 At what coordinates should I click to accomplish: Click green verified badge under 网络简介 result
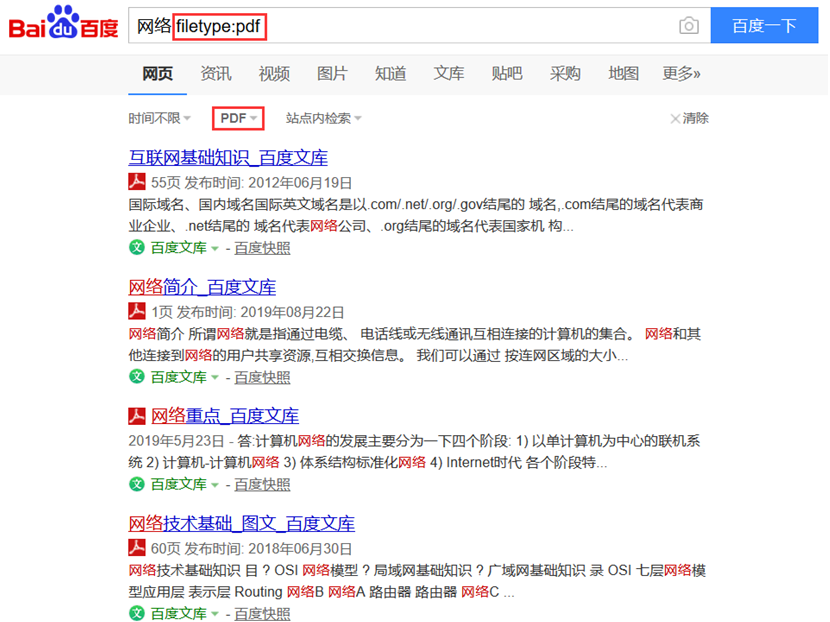(x=137, y=377)
